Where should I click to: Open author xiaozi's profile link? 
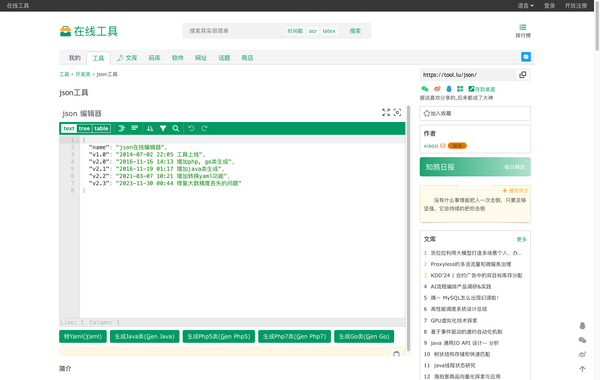point(431,146)
